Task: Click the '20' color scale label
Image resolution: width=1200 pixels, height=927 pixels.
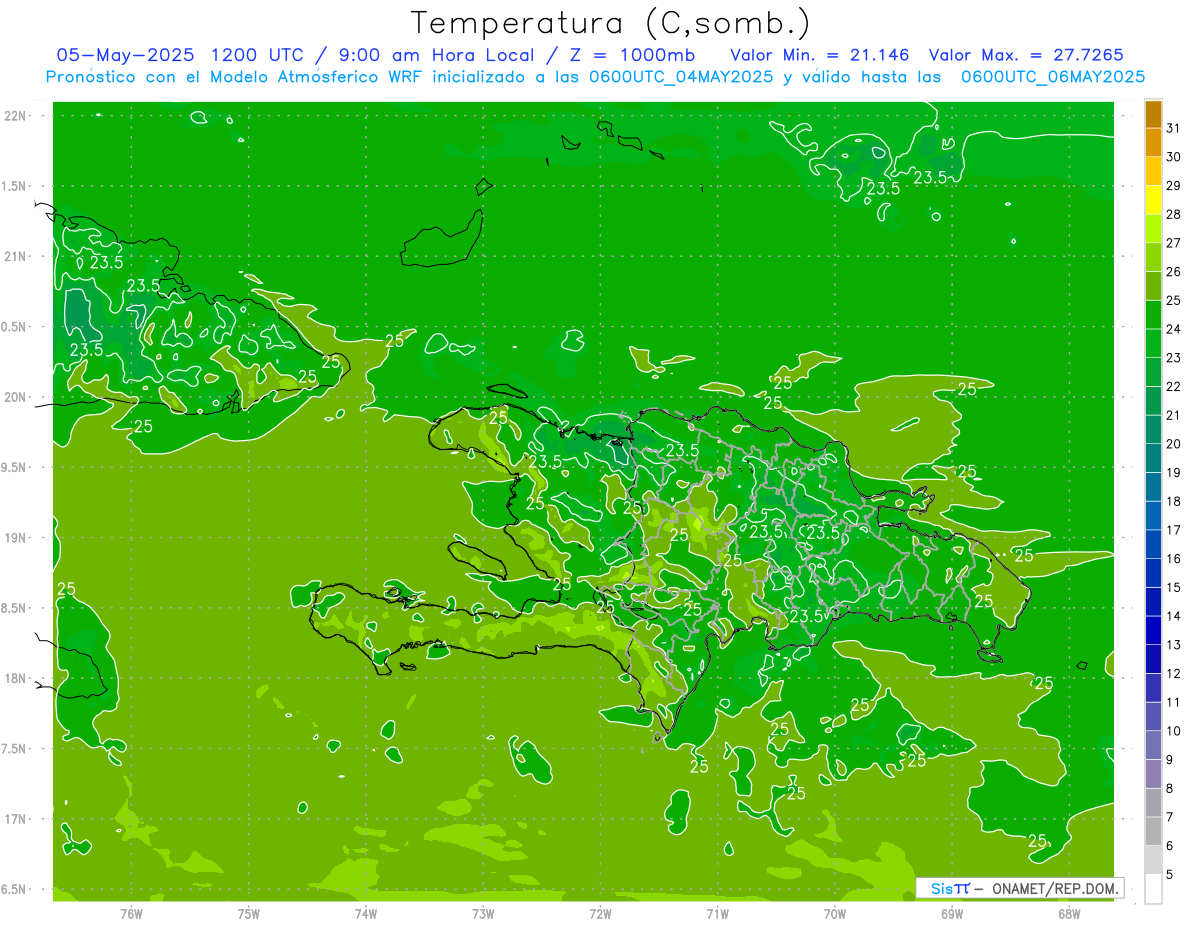Action: (x=1174, y=444)
